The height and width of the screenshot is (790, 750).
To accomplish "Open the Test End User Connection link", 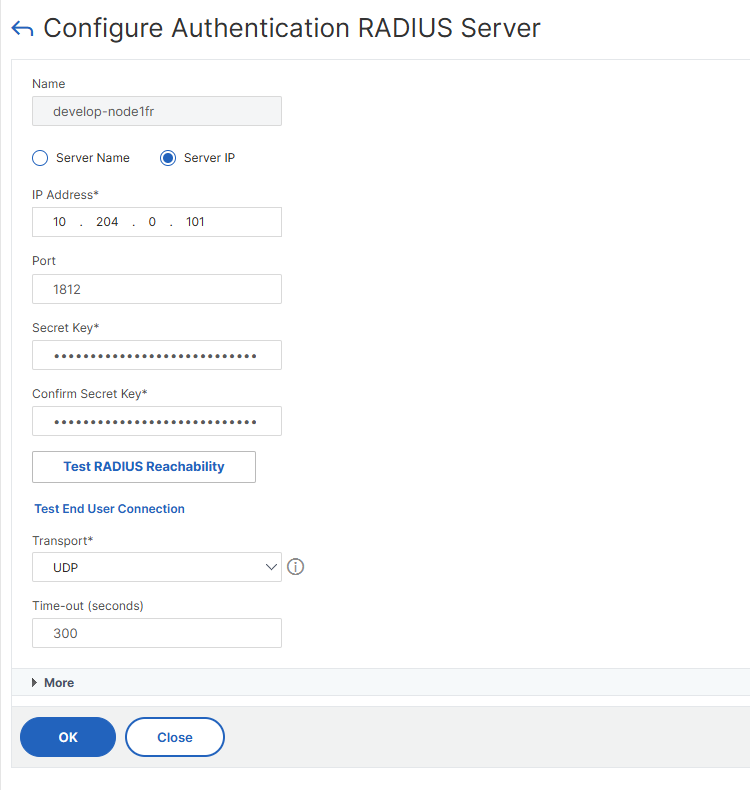I will pos(109,509).
